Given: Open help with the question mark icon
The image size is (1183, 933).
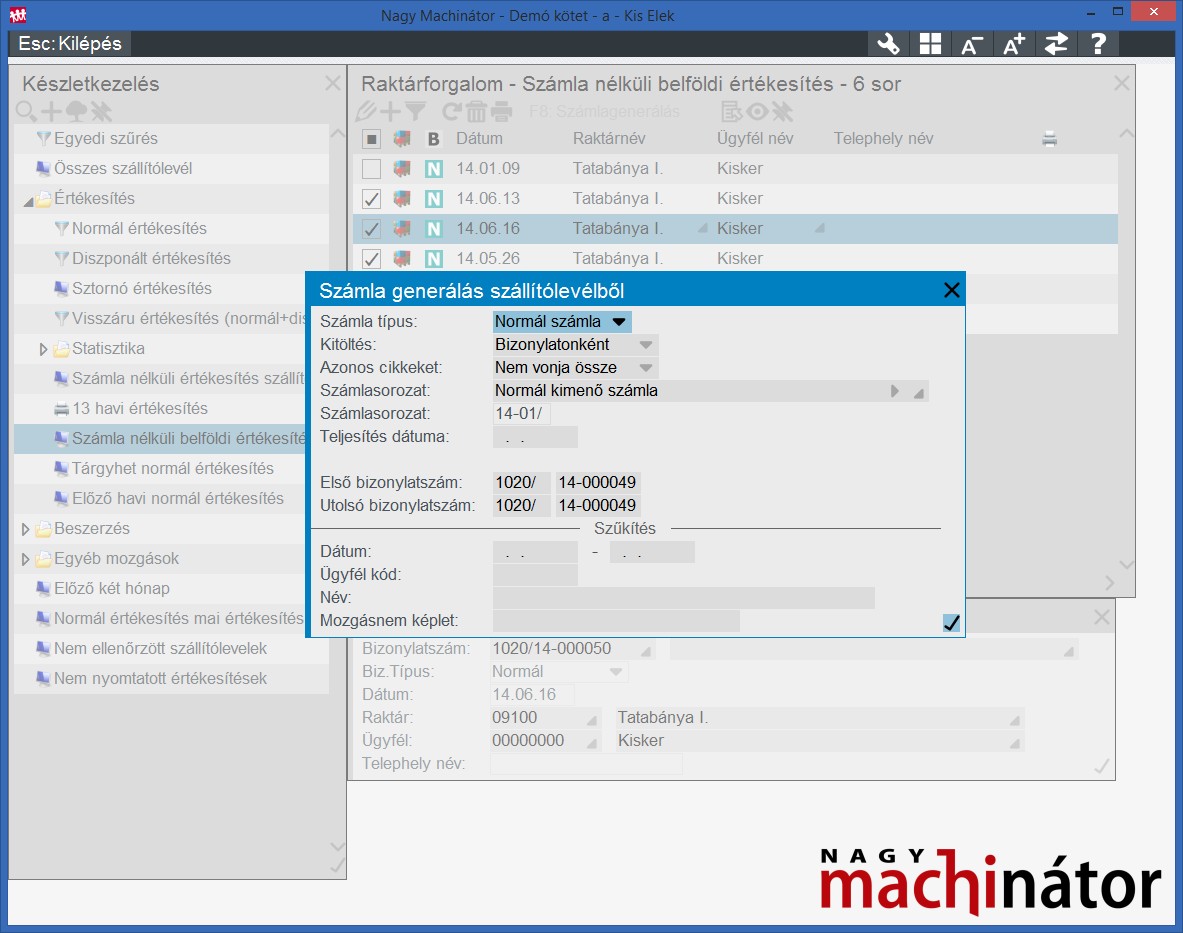Looking at the screenshot, I should click(1098, 44).
